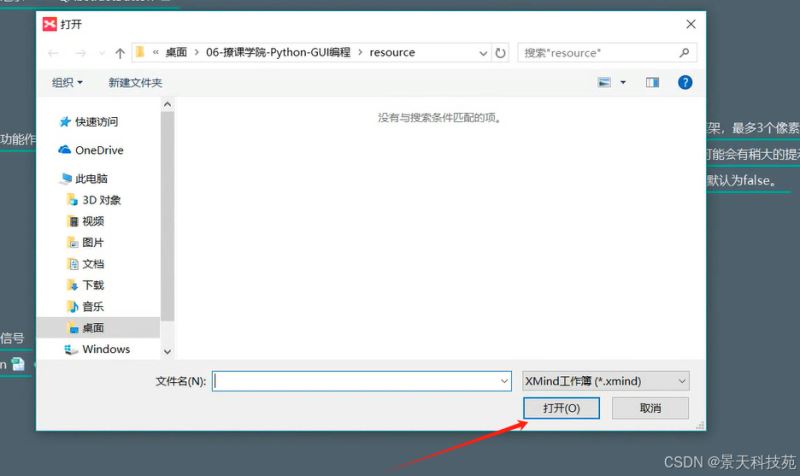Click the 默认为false text in XMind background
The width and height of the screenshot is (800, 476).
pos(742,181)
